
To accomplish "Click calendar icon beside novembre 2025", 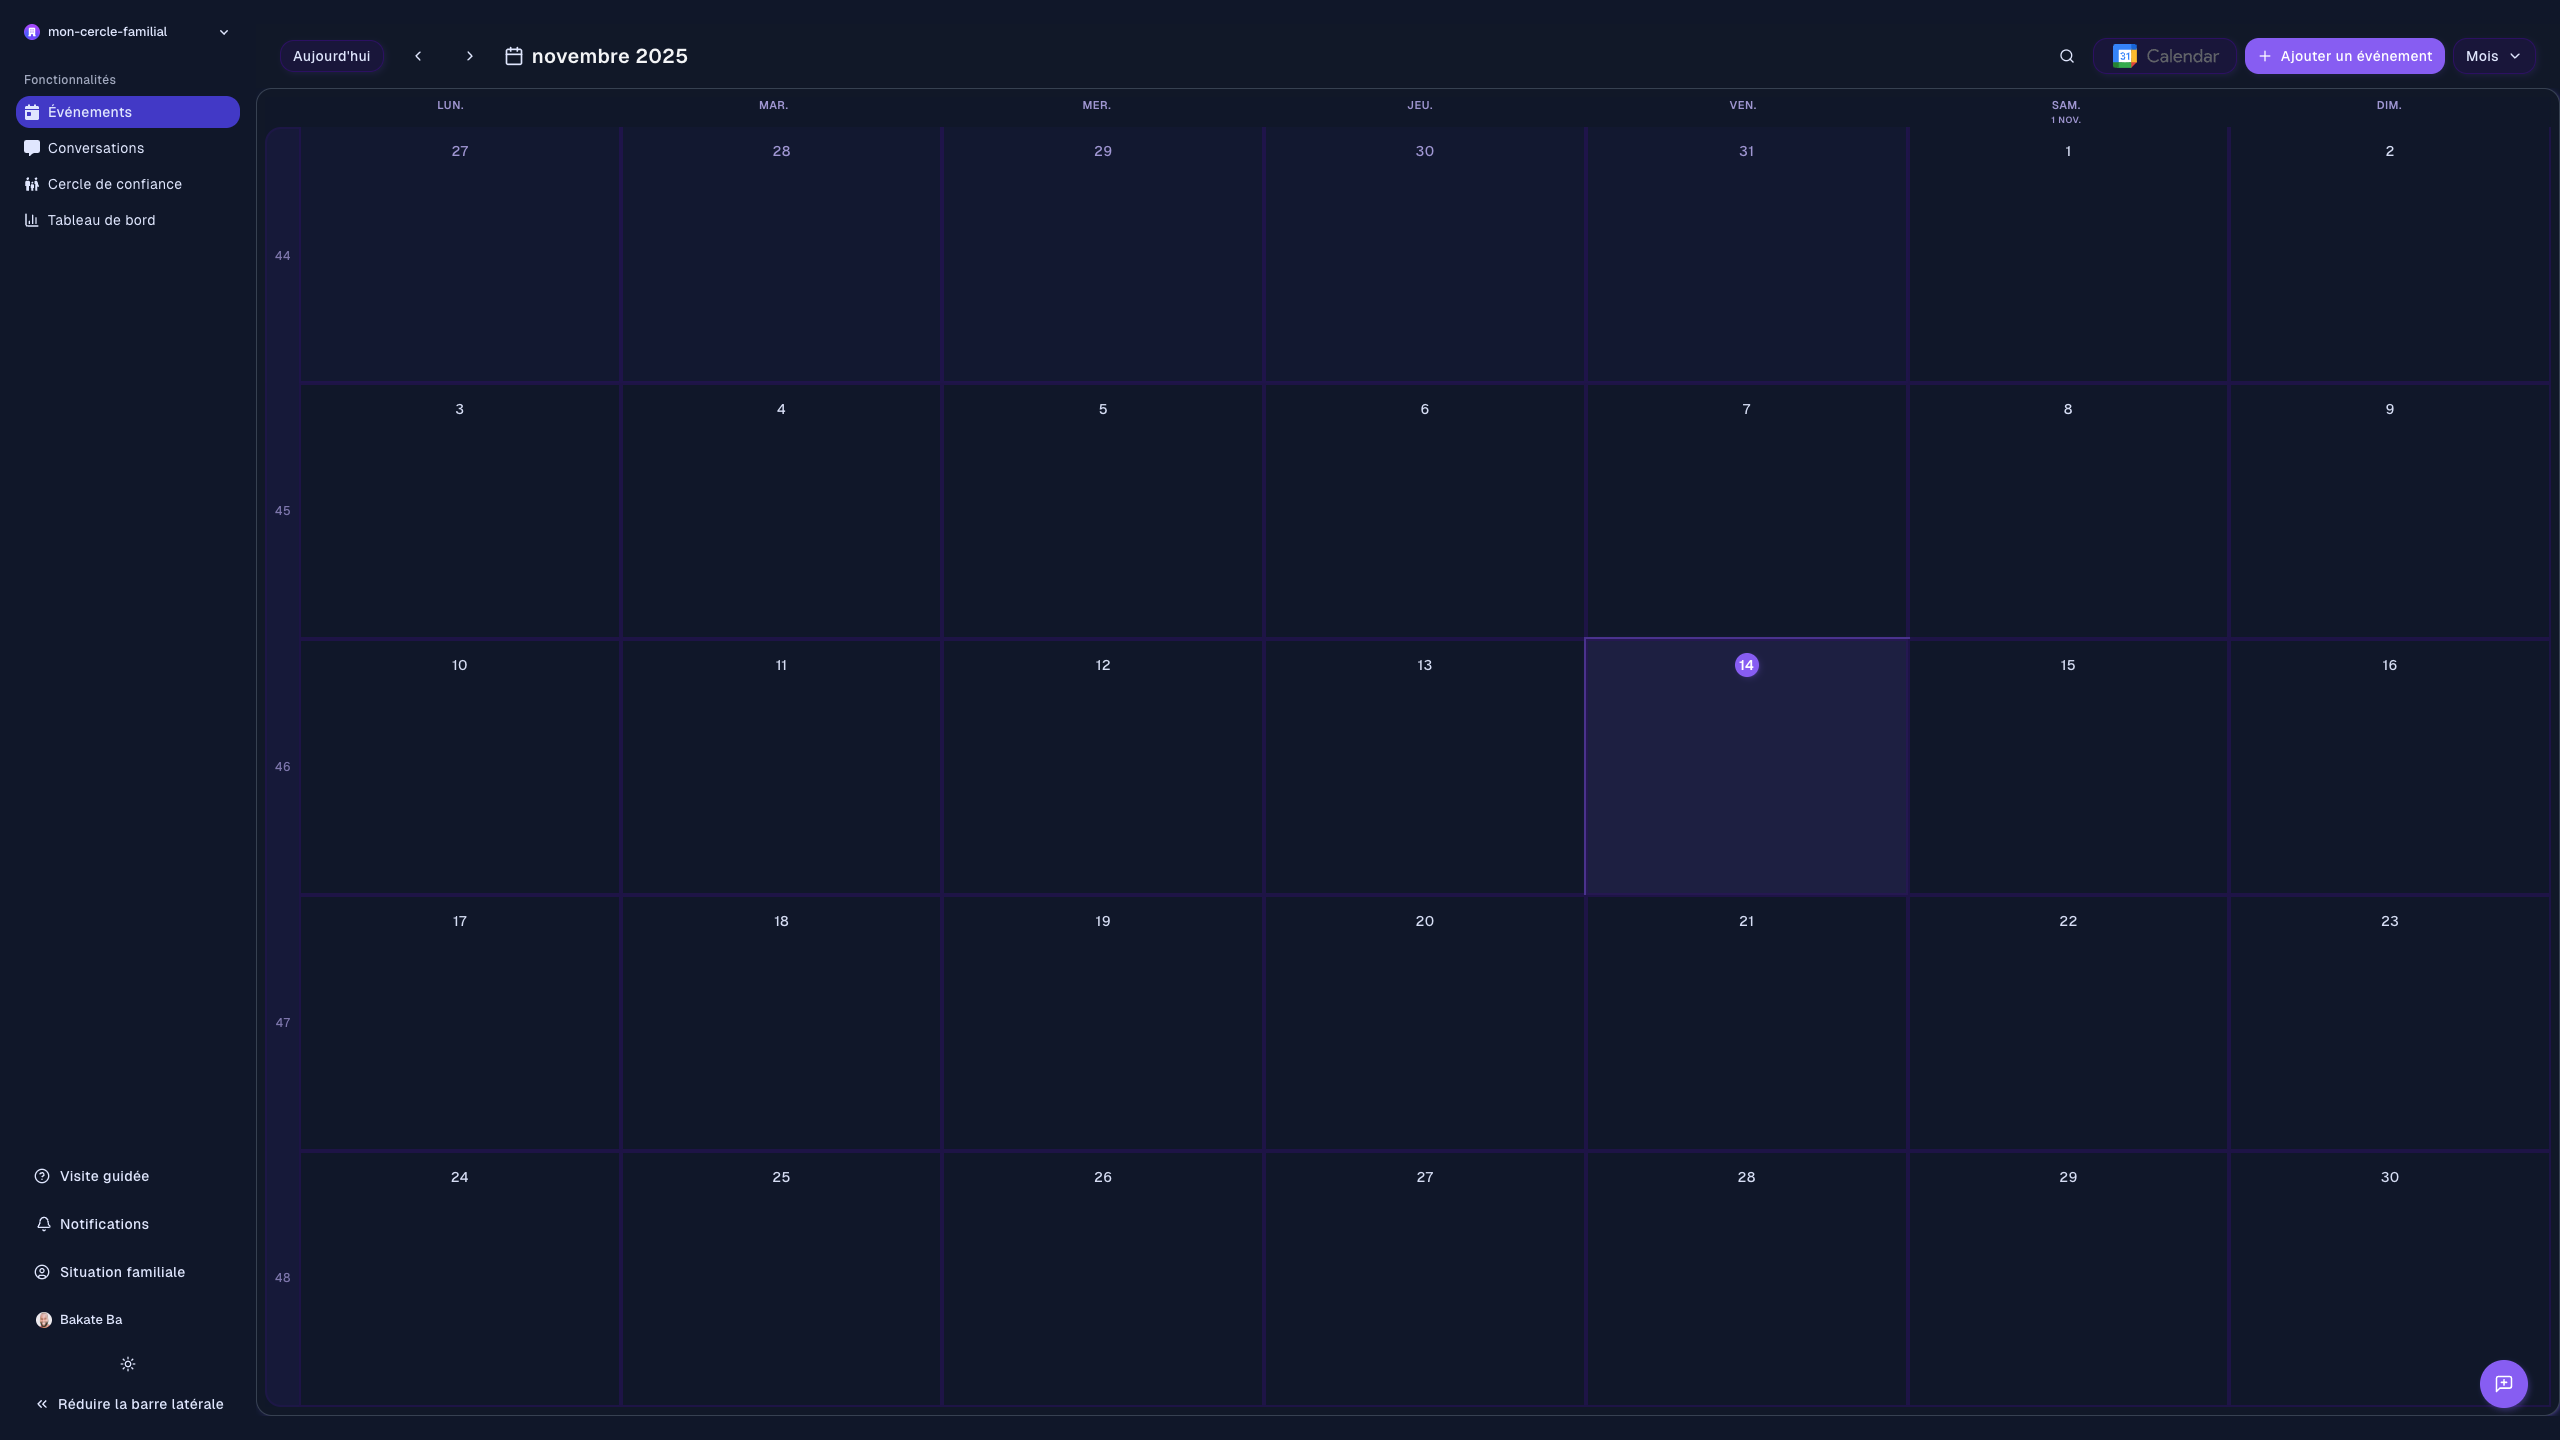I will point(514,56).
